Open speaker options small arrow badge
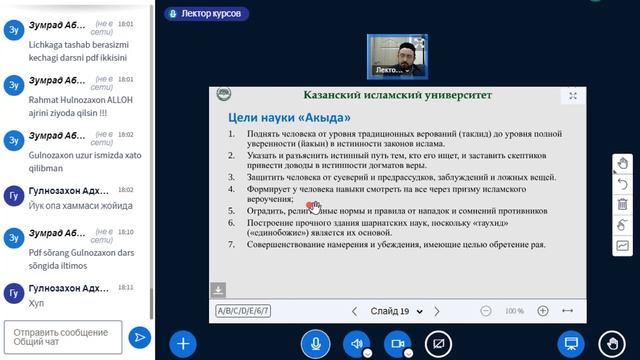 [367, 353]
